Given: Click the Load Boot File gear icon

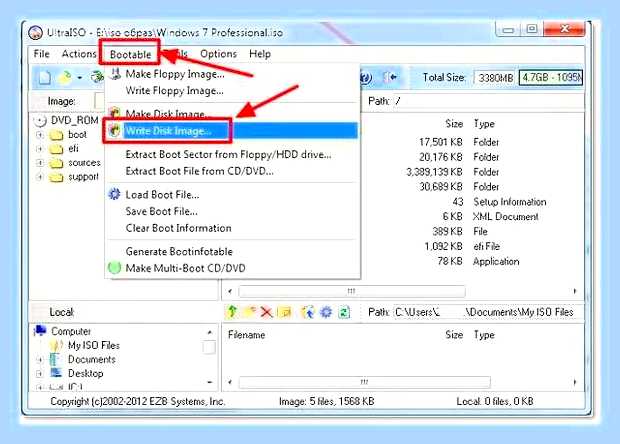Looking at the screenshot, I should coord(114,194).
